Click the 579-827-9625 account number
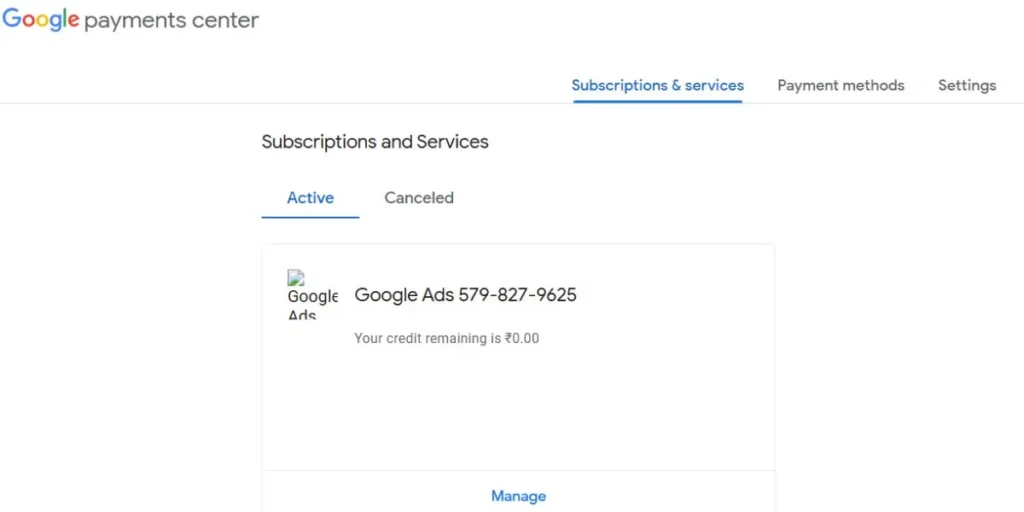 517,295
